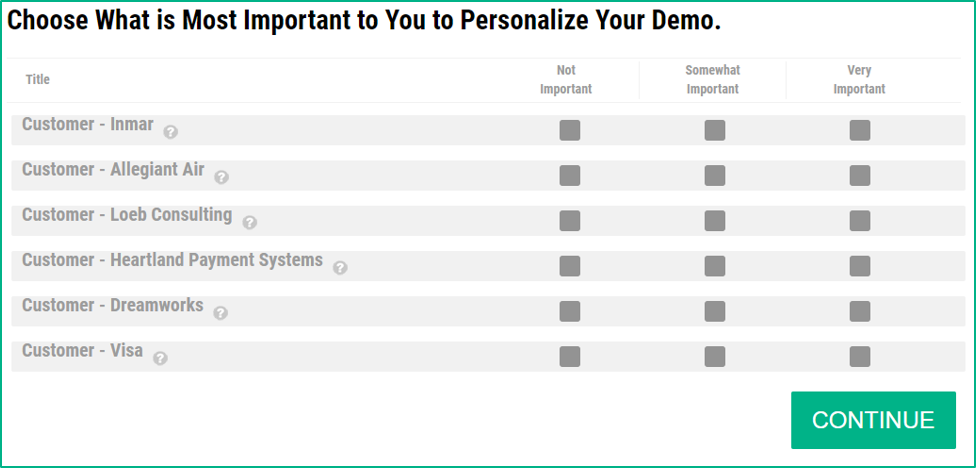
Task: Check Not Important for Loeb Consulting
Action: coord(570,221)
